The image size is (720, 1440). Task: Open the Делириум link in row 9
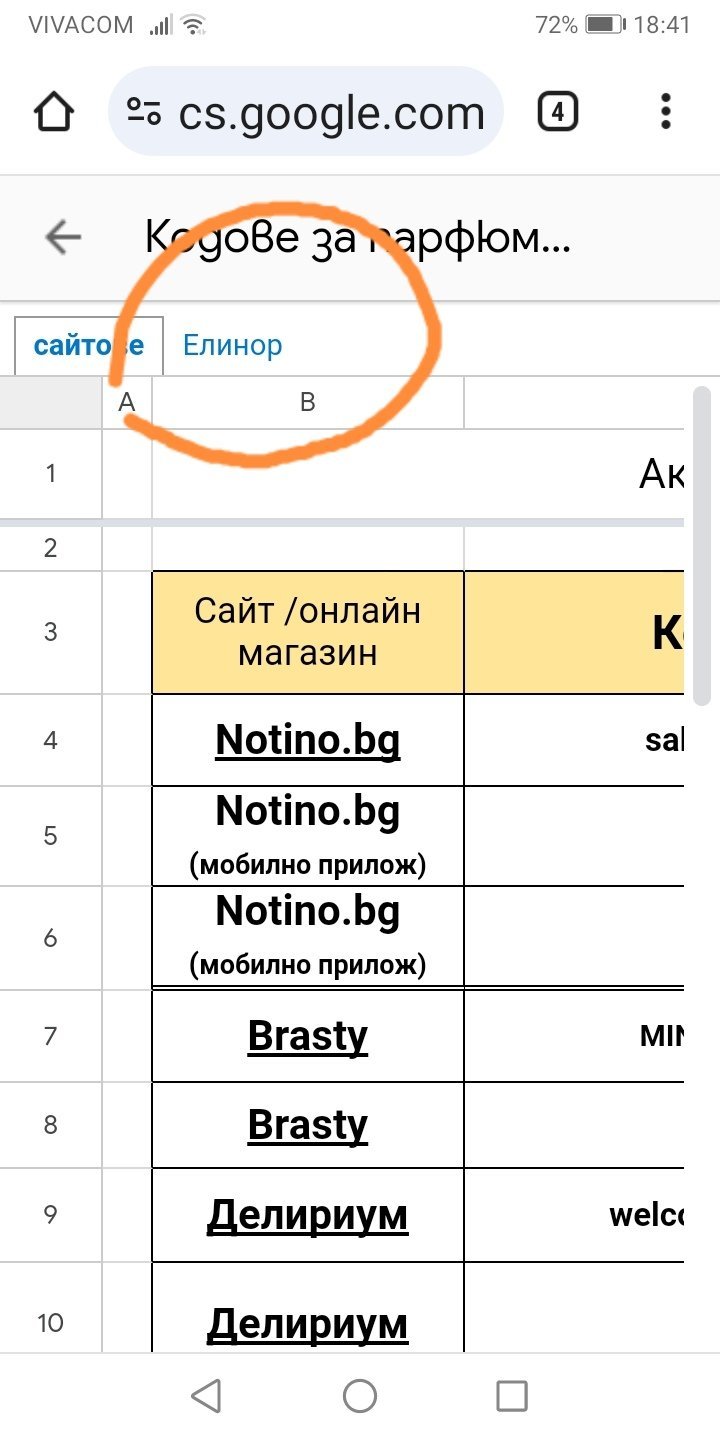[307, 1216]
